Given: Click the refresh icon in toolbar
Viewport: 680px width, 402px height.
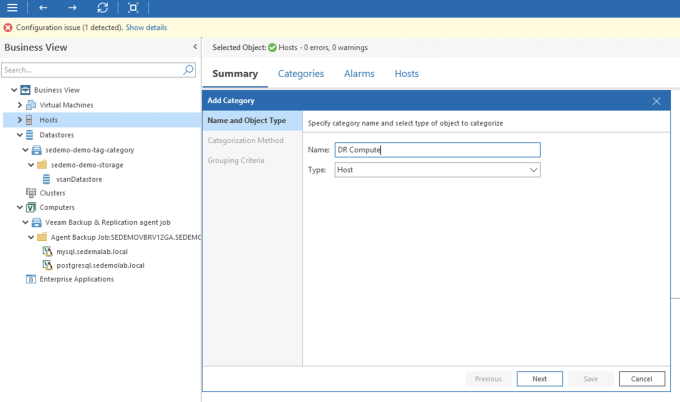Looking at the screenshot, I should [103, 7].
